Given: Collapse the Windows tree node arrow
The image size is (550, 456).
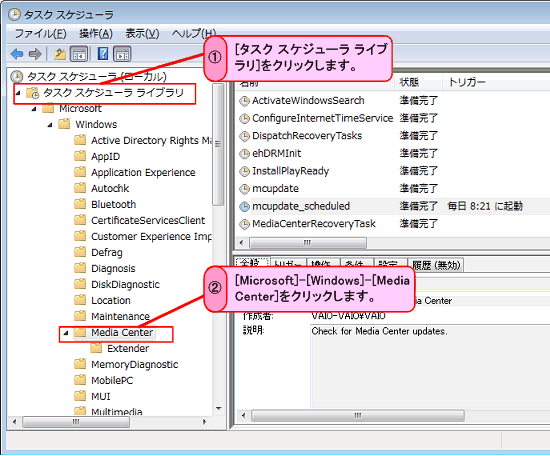Looking at the screenshot, I should [x=50, y=125].
